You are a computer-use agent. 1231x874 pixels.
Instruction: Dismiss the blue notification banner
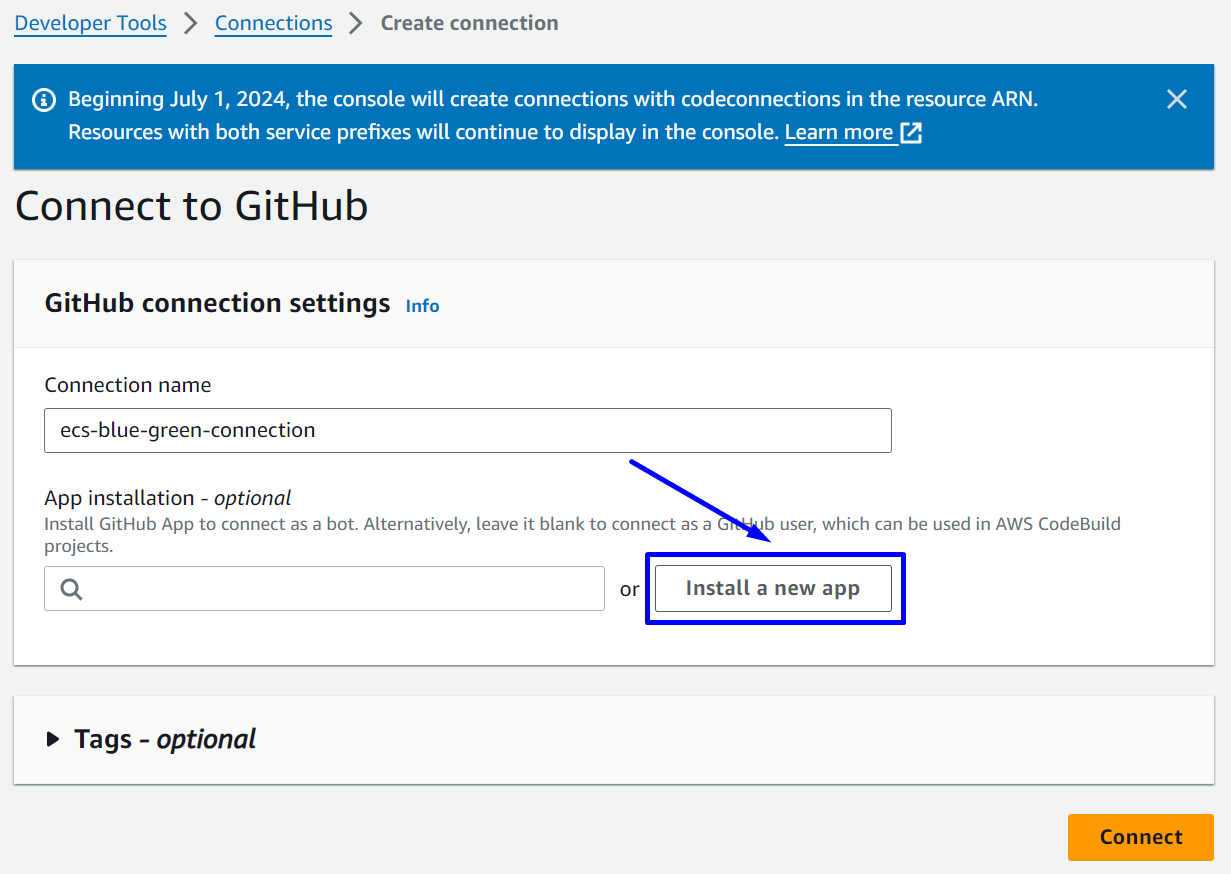1177,99
